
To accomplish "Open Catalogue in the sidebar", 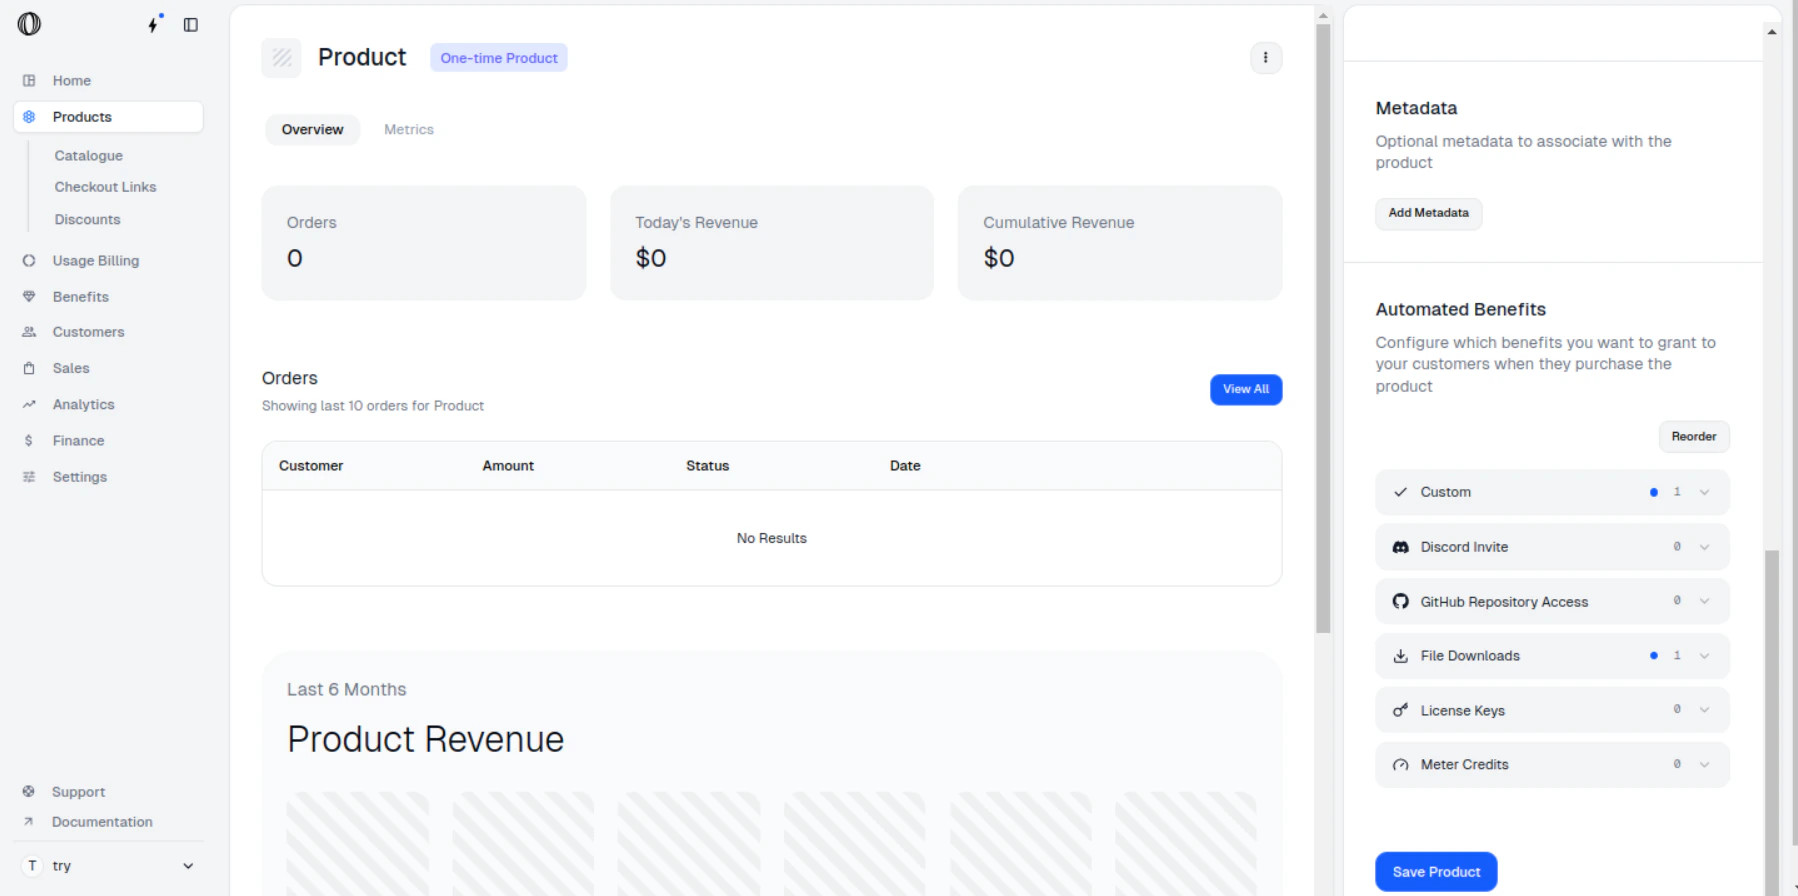I will pos(89,156).
